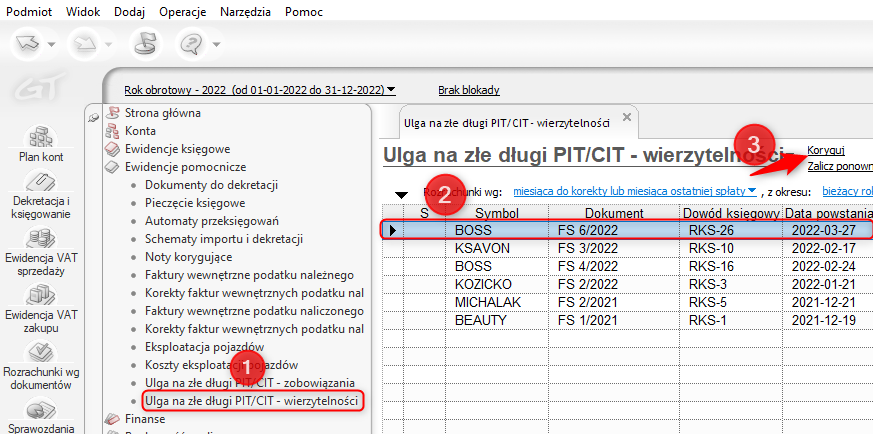This screenshot has width=873, height=434.
Task: Open Noty korygujące
Action: tap(188, 257)
